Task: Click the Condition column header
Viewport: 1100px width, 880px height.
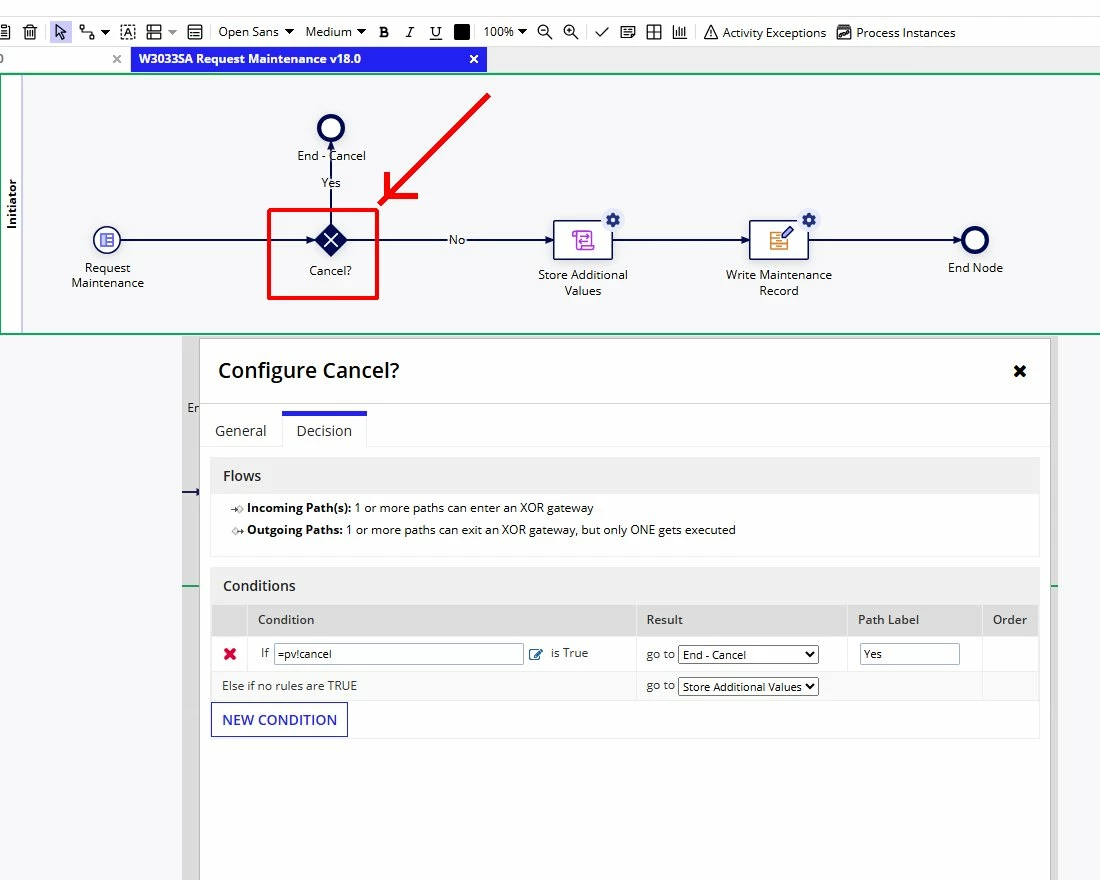Action: point(286,620)
